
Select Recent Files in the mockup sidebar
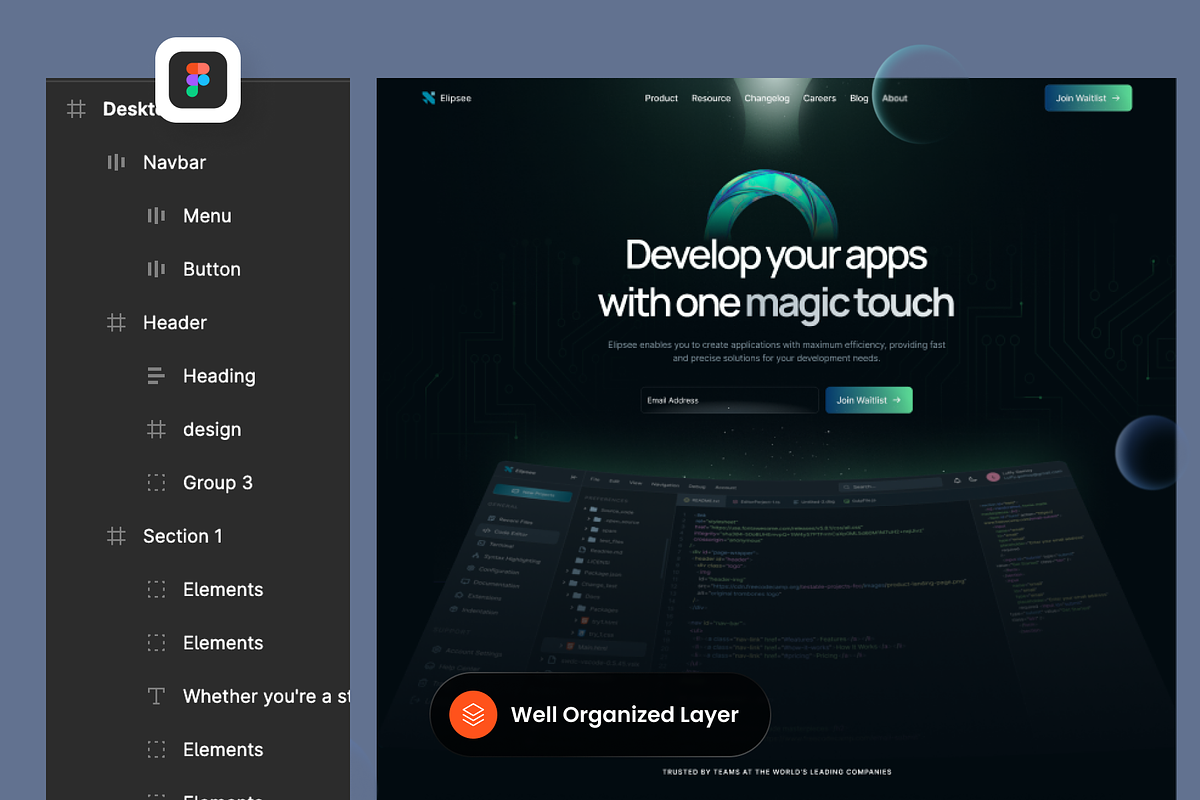click(x=512, y=521)
